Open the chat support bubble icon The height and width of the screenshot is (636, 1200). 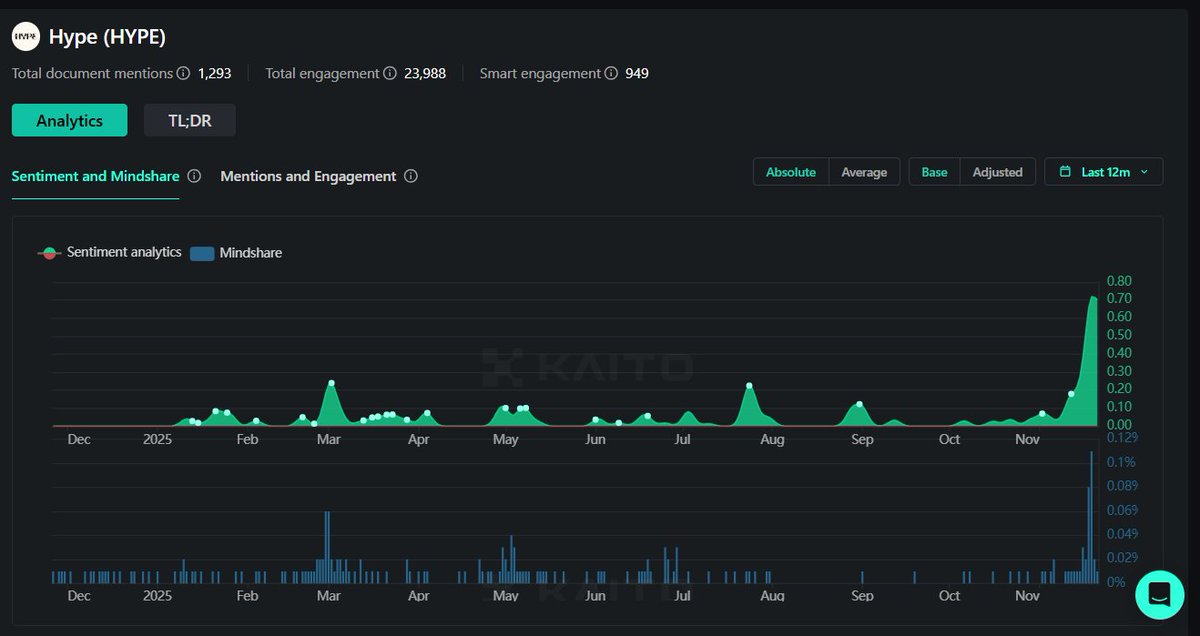[x=1160, y=594]
